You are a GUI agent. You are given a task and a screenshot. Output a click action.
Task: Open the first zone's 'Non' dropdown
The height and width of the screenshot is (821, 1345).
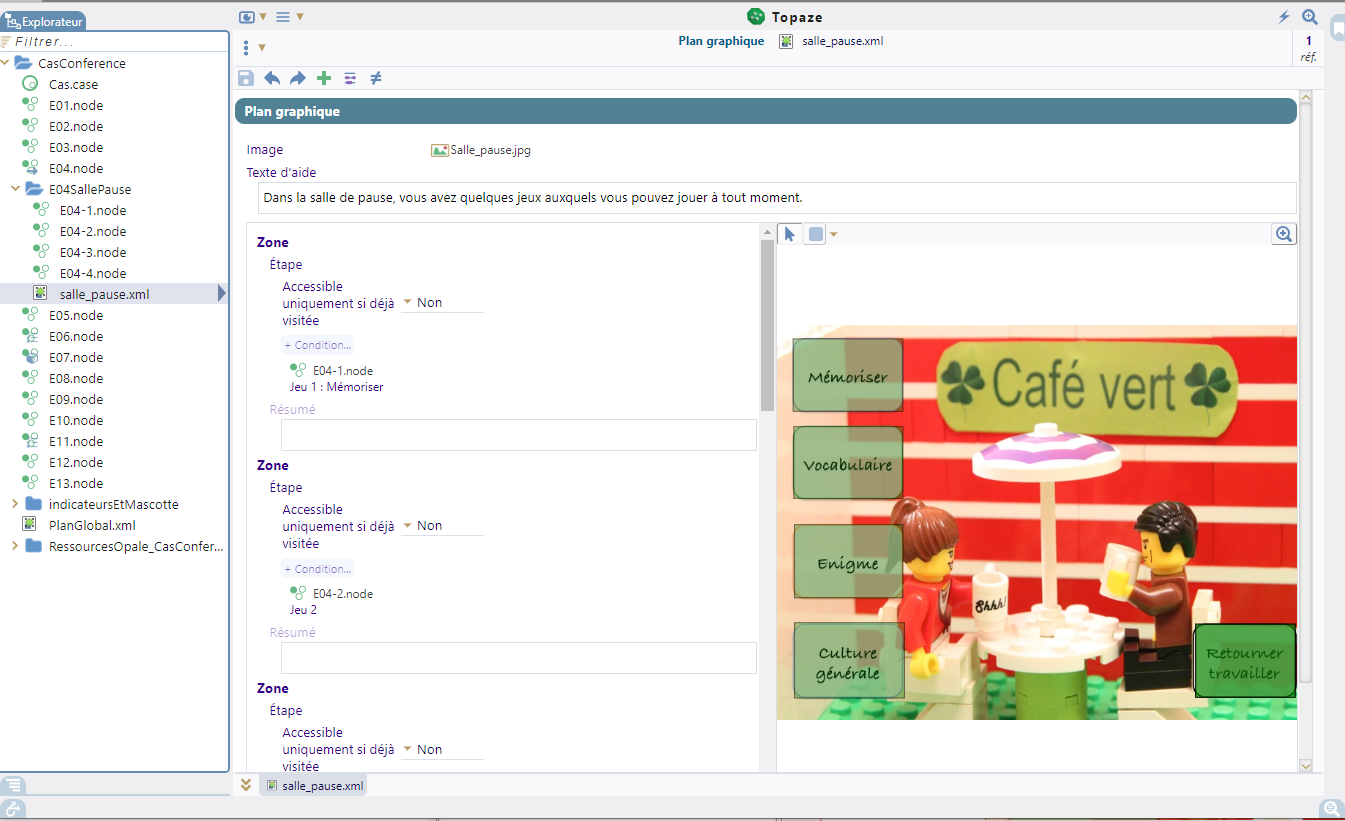(429, 303)
